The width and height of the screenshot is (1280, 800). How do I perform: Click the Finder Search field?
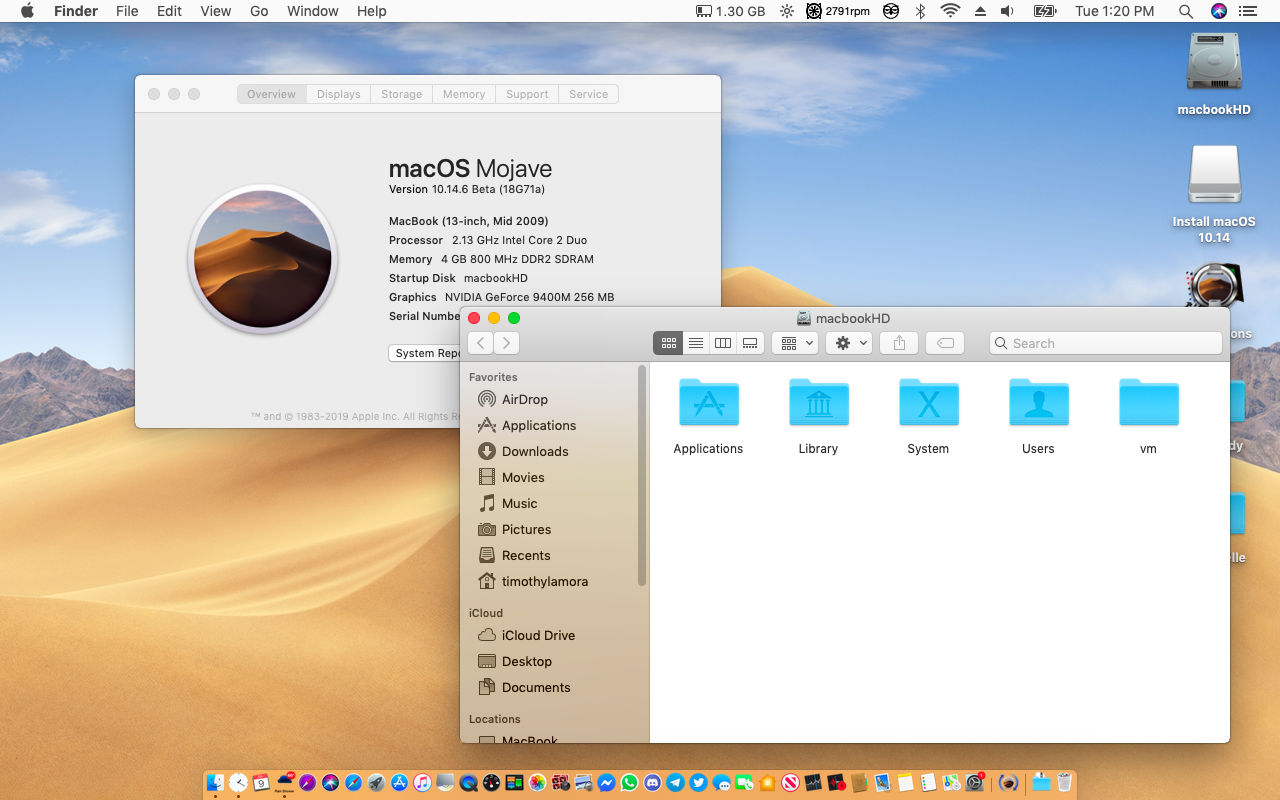pos(1106,343)
